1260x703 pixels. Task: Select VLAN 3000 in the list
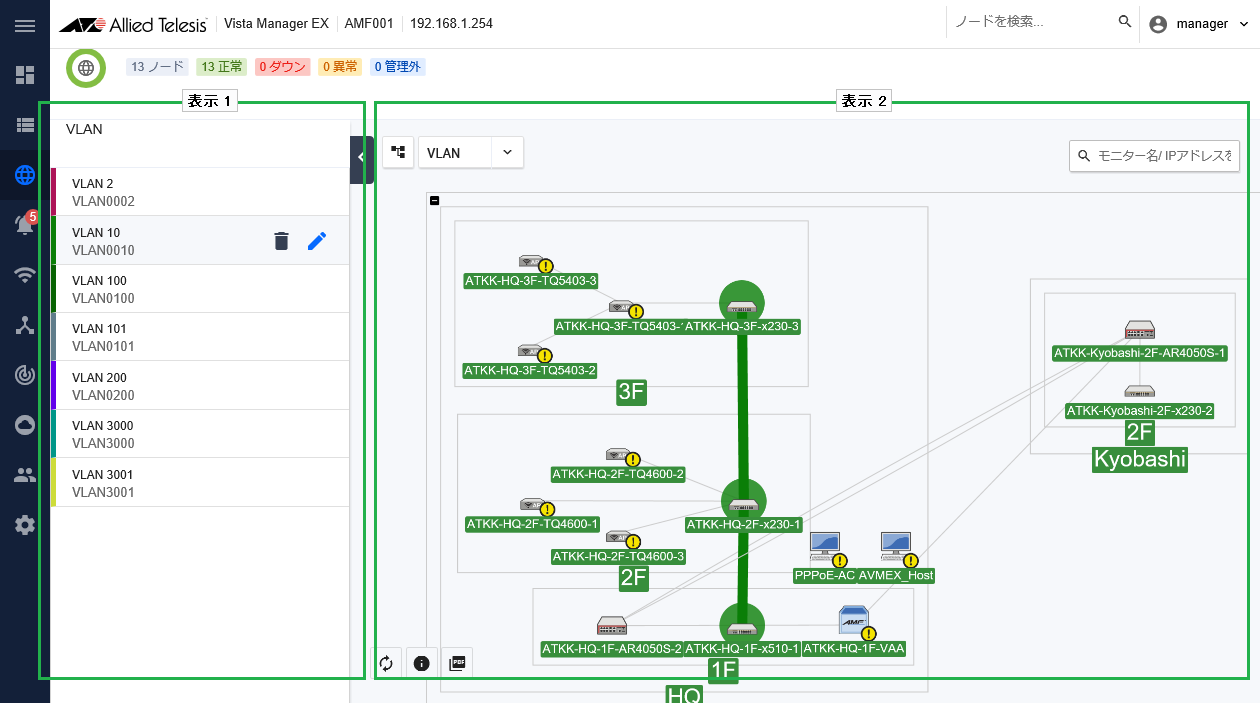(x=200, y=434)
